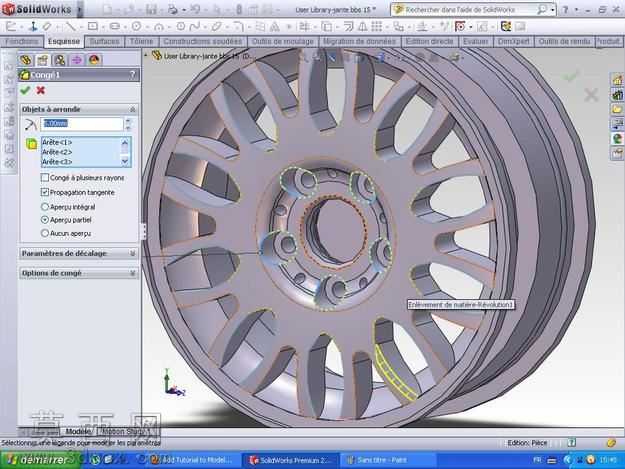Click the Mirror Entities sketch icon
Screen dimensions: 625x469
(363, 27)
